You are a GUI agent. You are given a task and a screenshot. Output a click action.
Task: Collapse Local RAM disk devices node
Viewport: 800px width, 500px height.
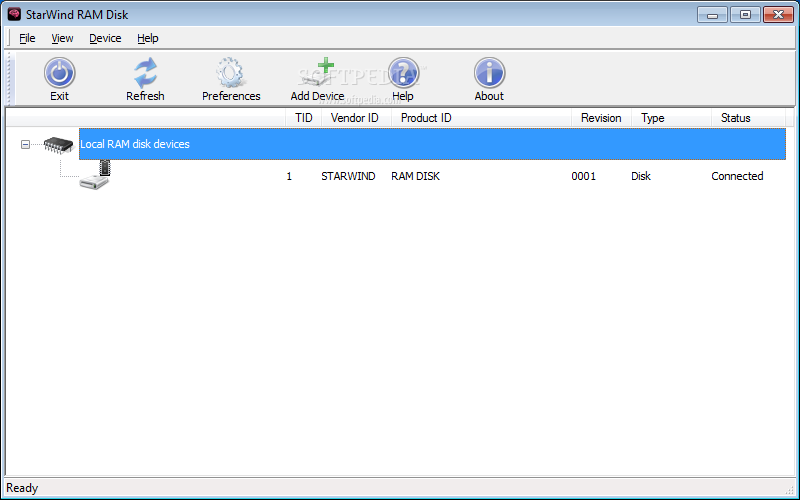[25, 145]
